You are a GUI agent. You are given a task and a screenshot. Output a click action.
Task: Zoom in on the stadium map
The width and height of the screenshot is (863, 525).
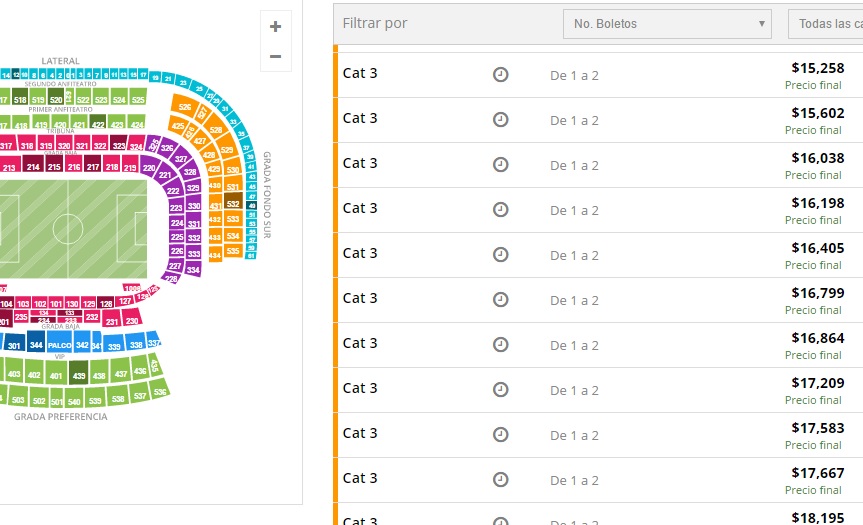[276, 26]
